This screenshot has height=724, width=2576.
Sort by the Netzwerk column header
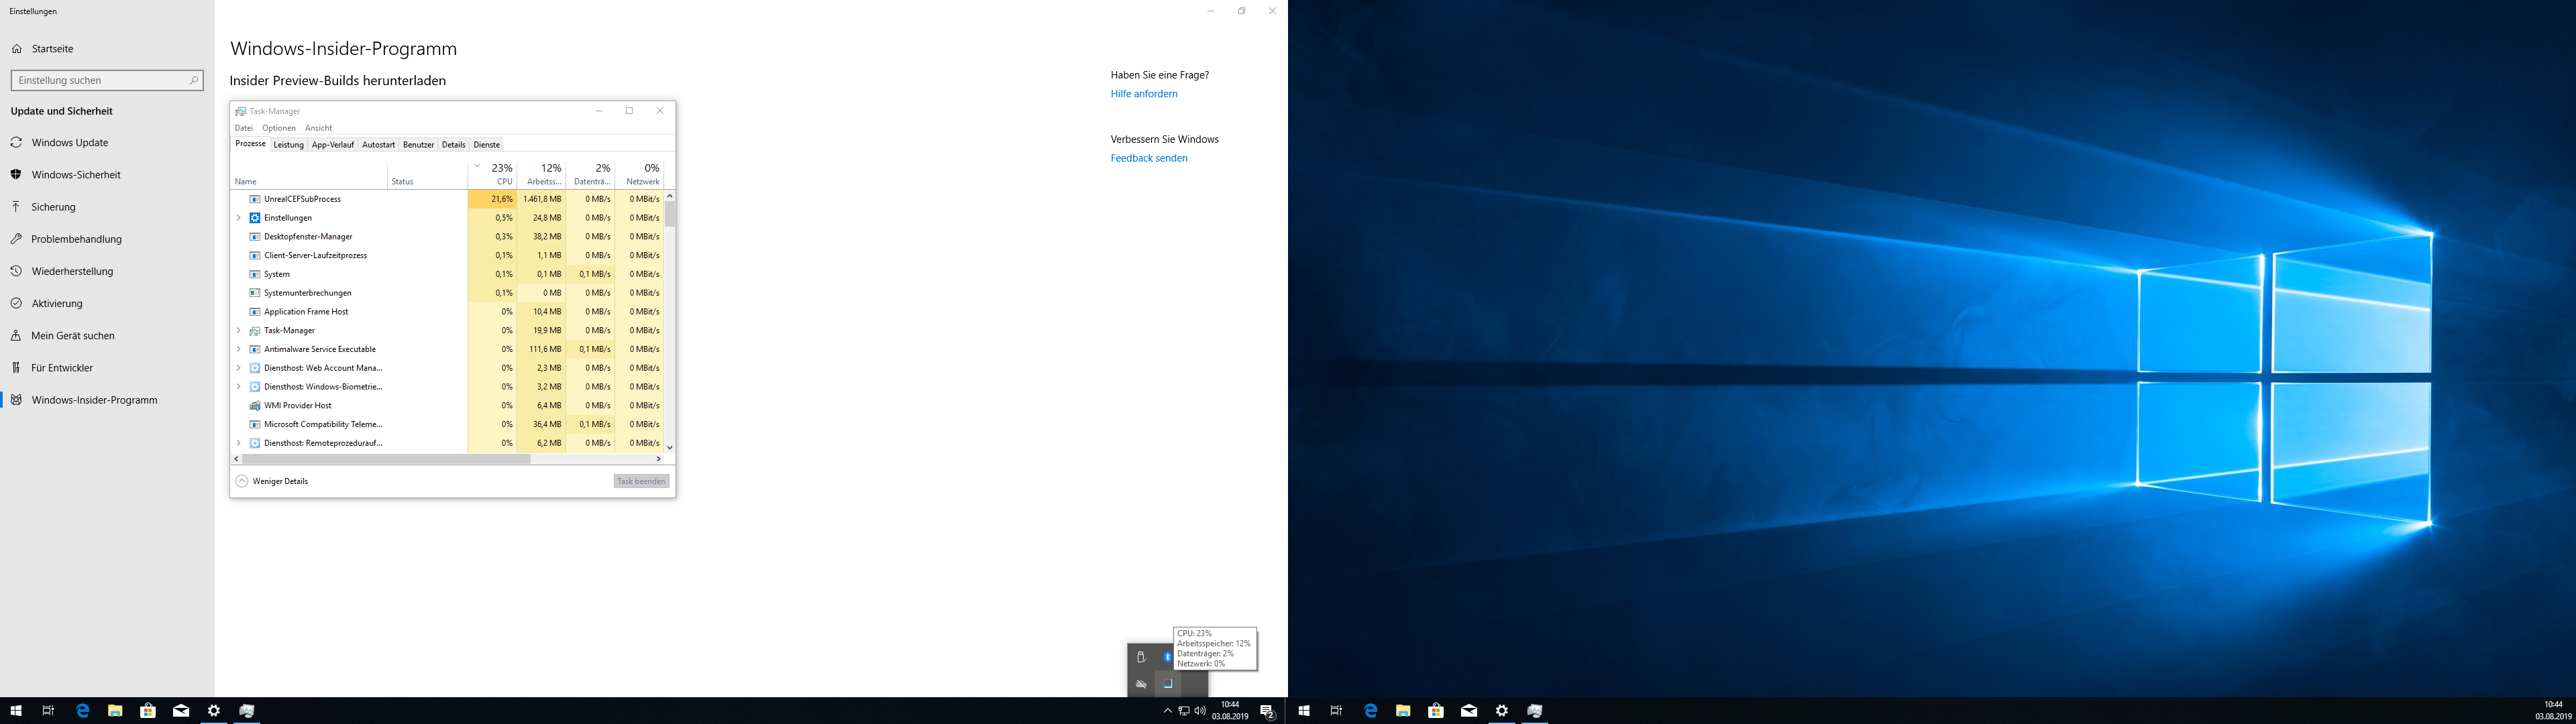point(640,174)
